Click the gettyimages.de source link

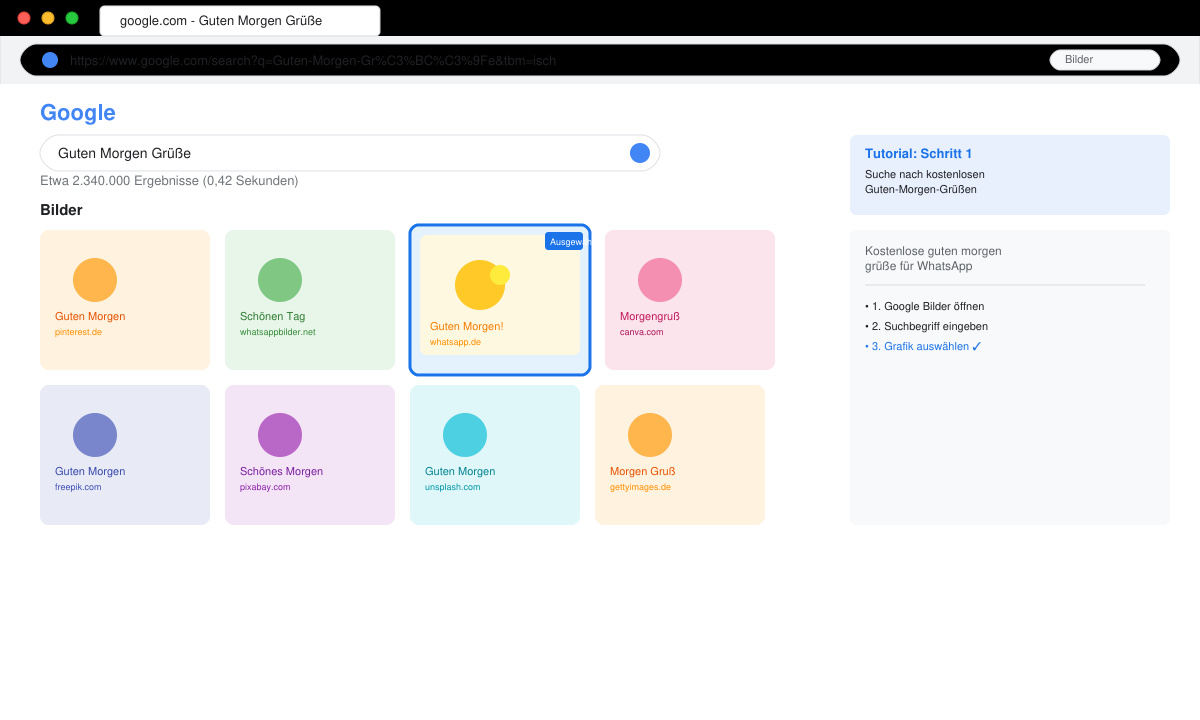point(640,487)
